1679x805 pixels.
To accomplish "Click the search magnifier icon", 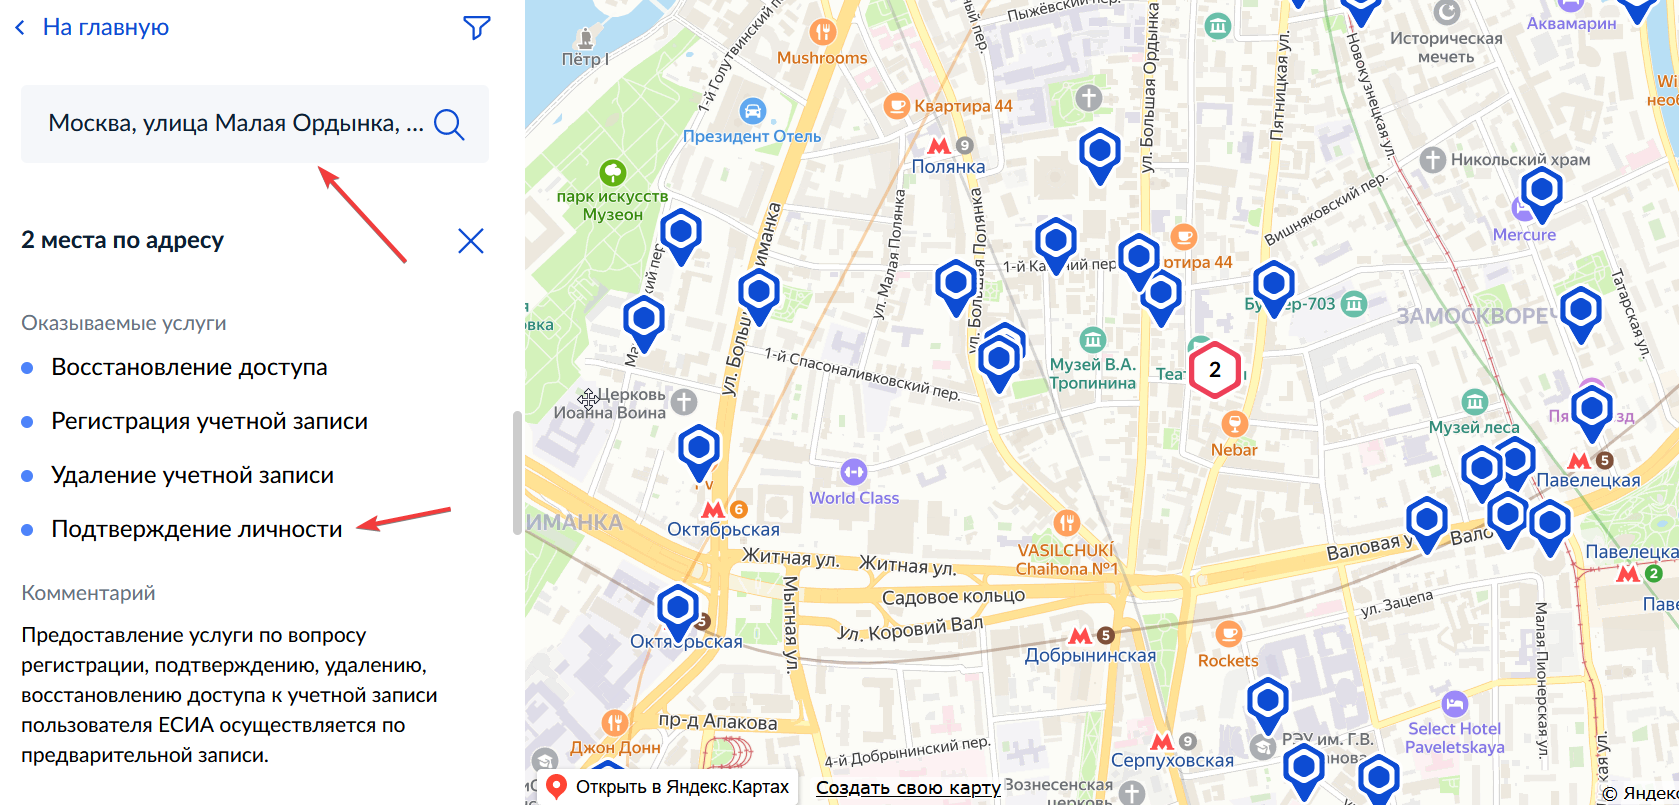I will coord(449,124).
